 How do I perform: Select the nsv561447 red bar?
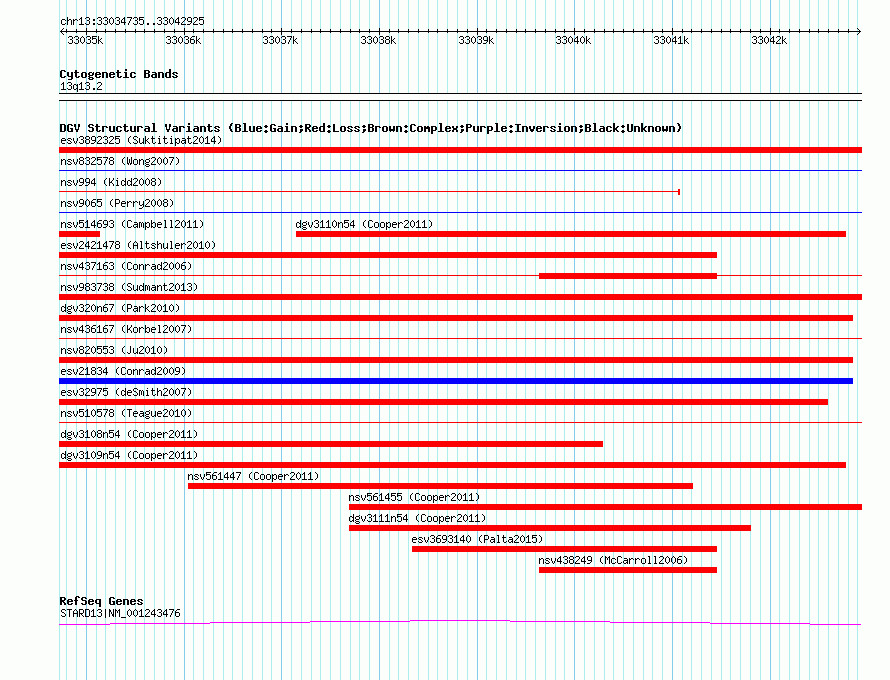tap(440, 486)
